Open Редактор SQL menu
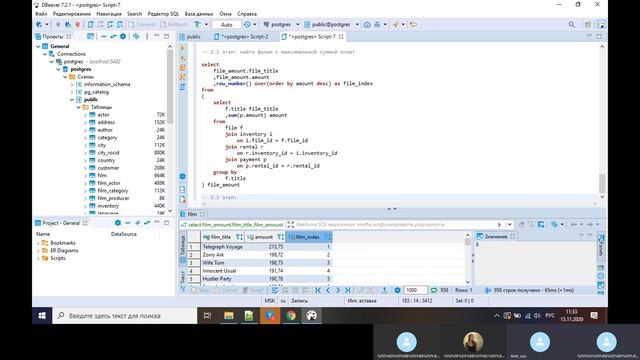Viewport: 640px width, 360px height. [163, 14]
